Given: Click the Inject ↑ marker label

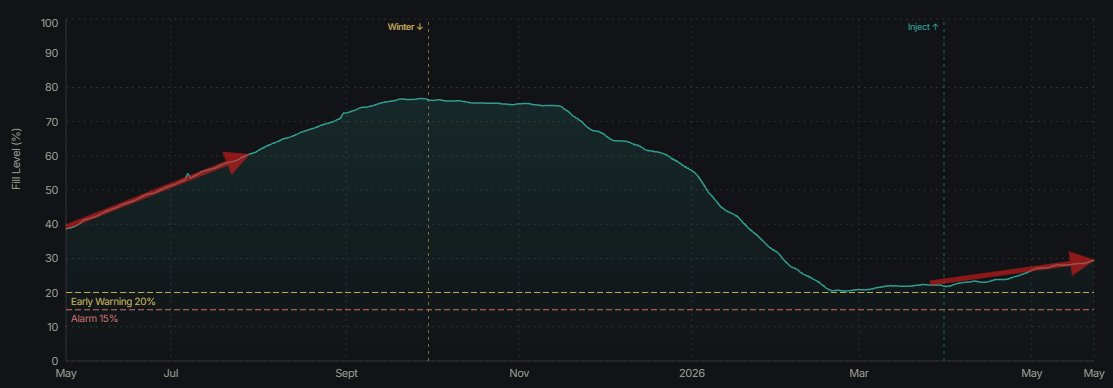Looking at the screenshot, I should (x=923, y=27).
